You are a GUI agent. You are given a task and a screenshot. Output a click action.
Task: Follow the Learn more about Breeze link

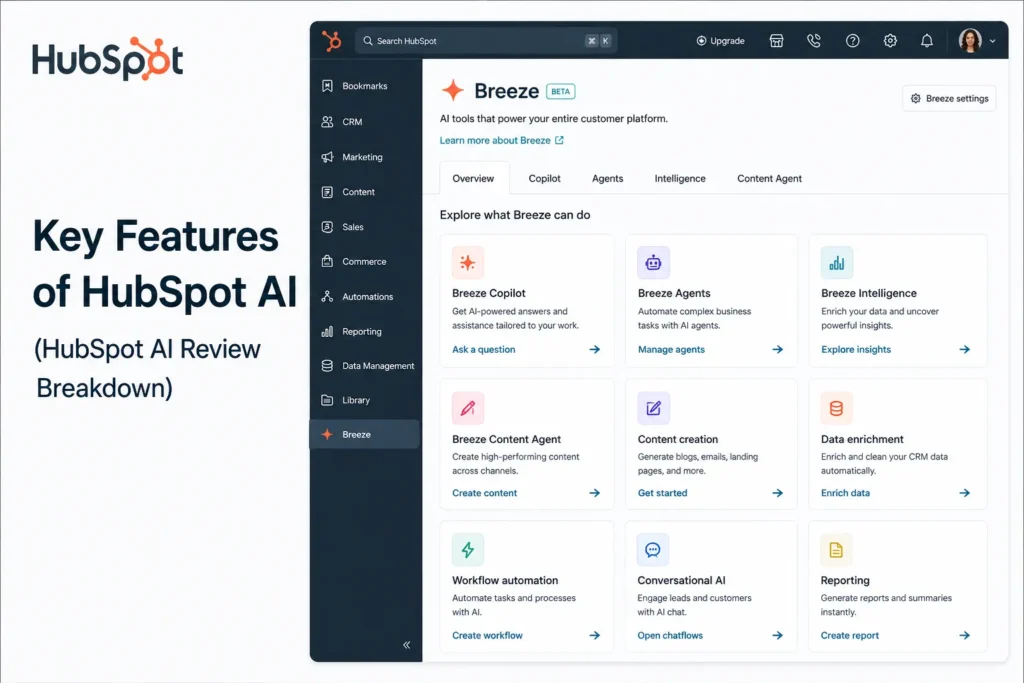(501, 140)
